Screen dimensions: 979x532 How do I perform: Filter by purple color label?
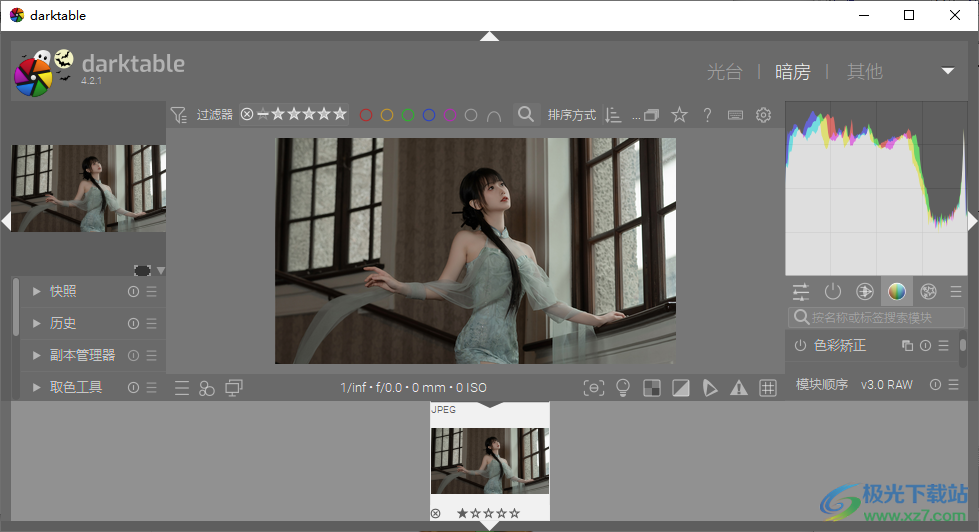[x=450, y=115]
